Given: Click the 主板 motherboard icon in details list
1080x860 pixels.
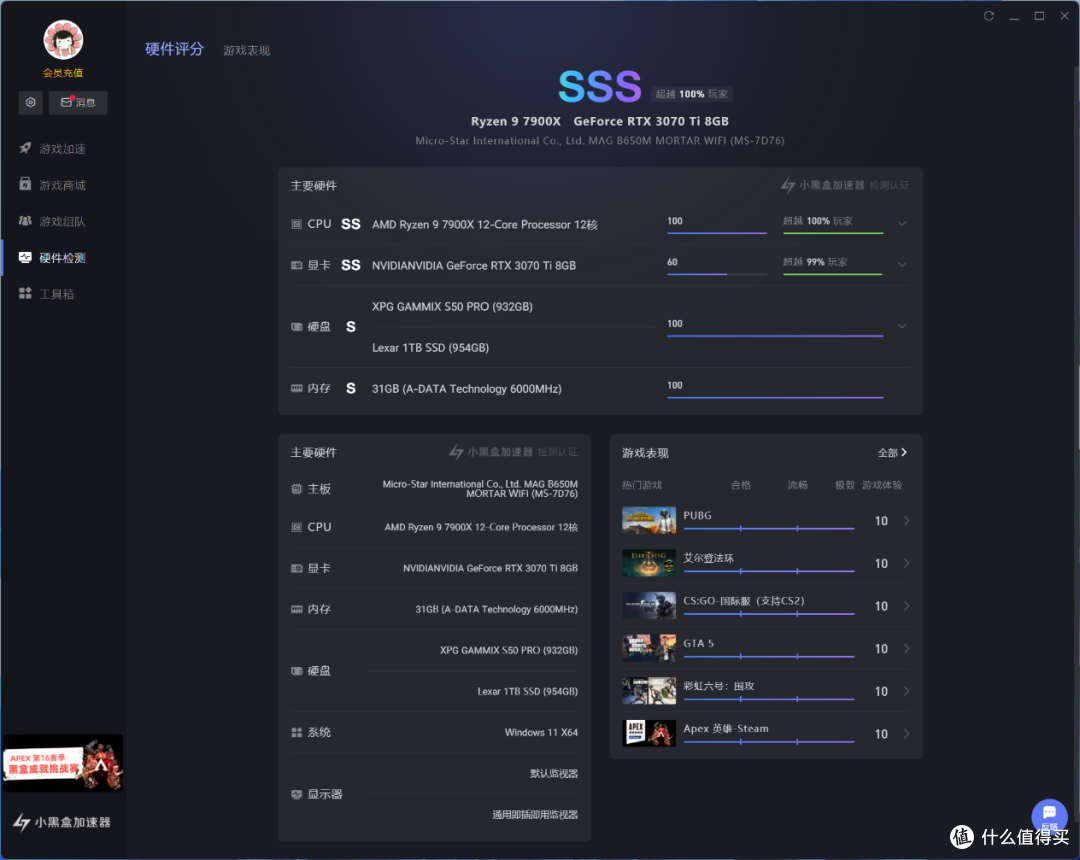Looking at the screenshot, I should pyautogui.click(x=297, y=489).
